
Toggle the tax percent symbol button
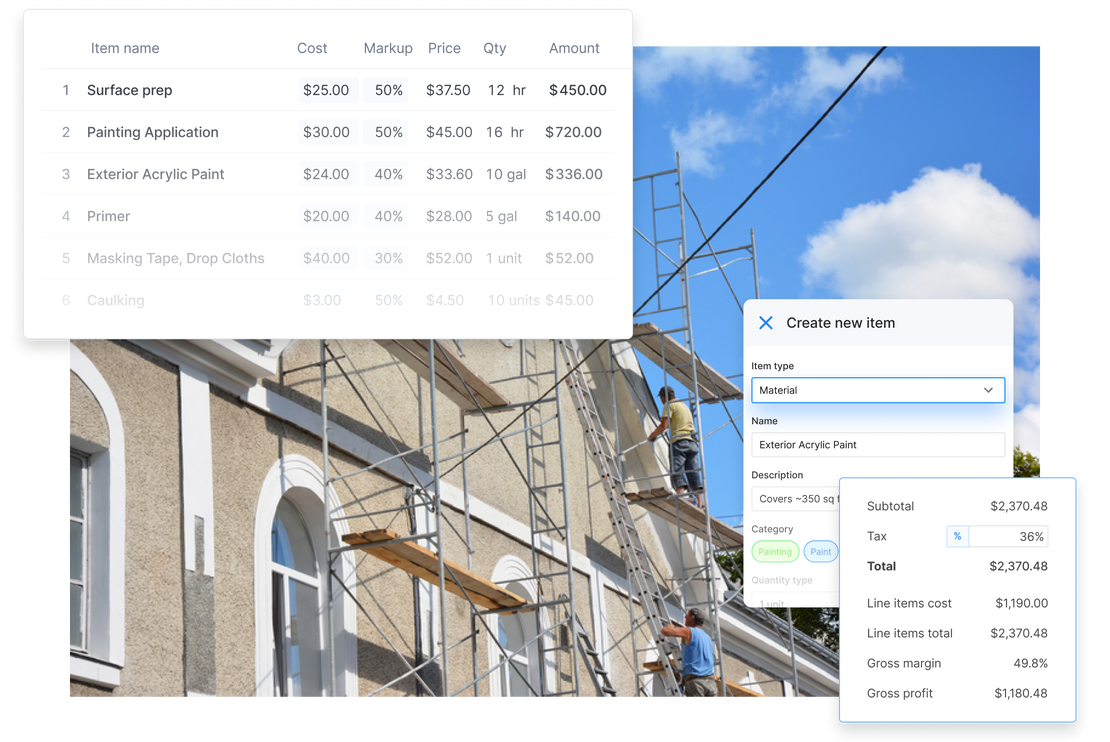[957, 537]
